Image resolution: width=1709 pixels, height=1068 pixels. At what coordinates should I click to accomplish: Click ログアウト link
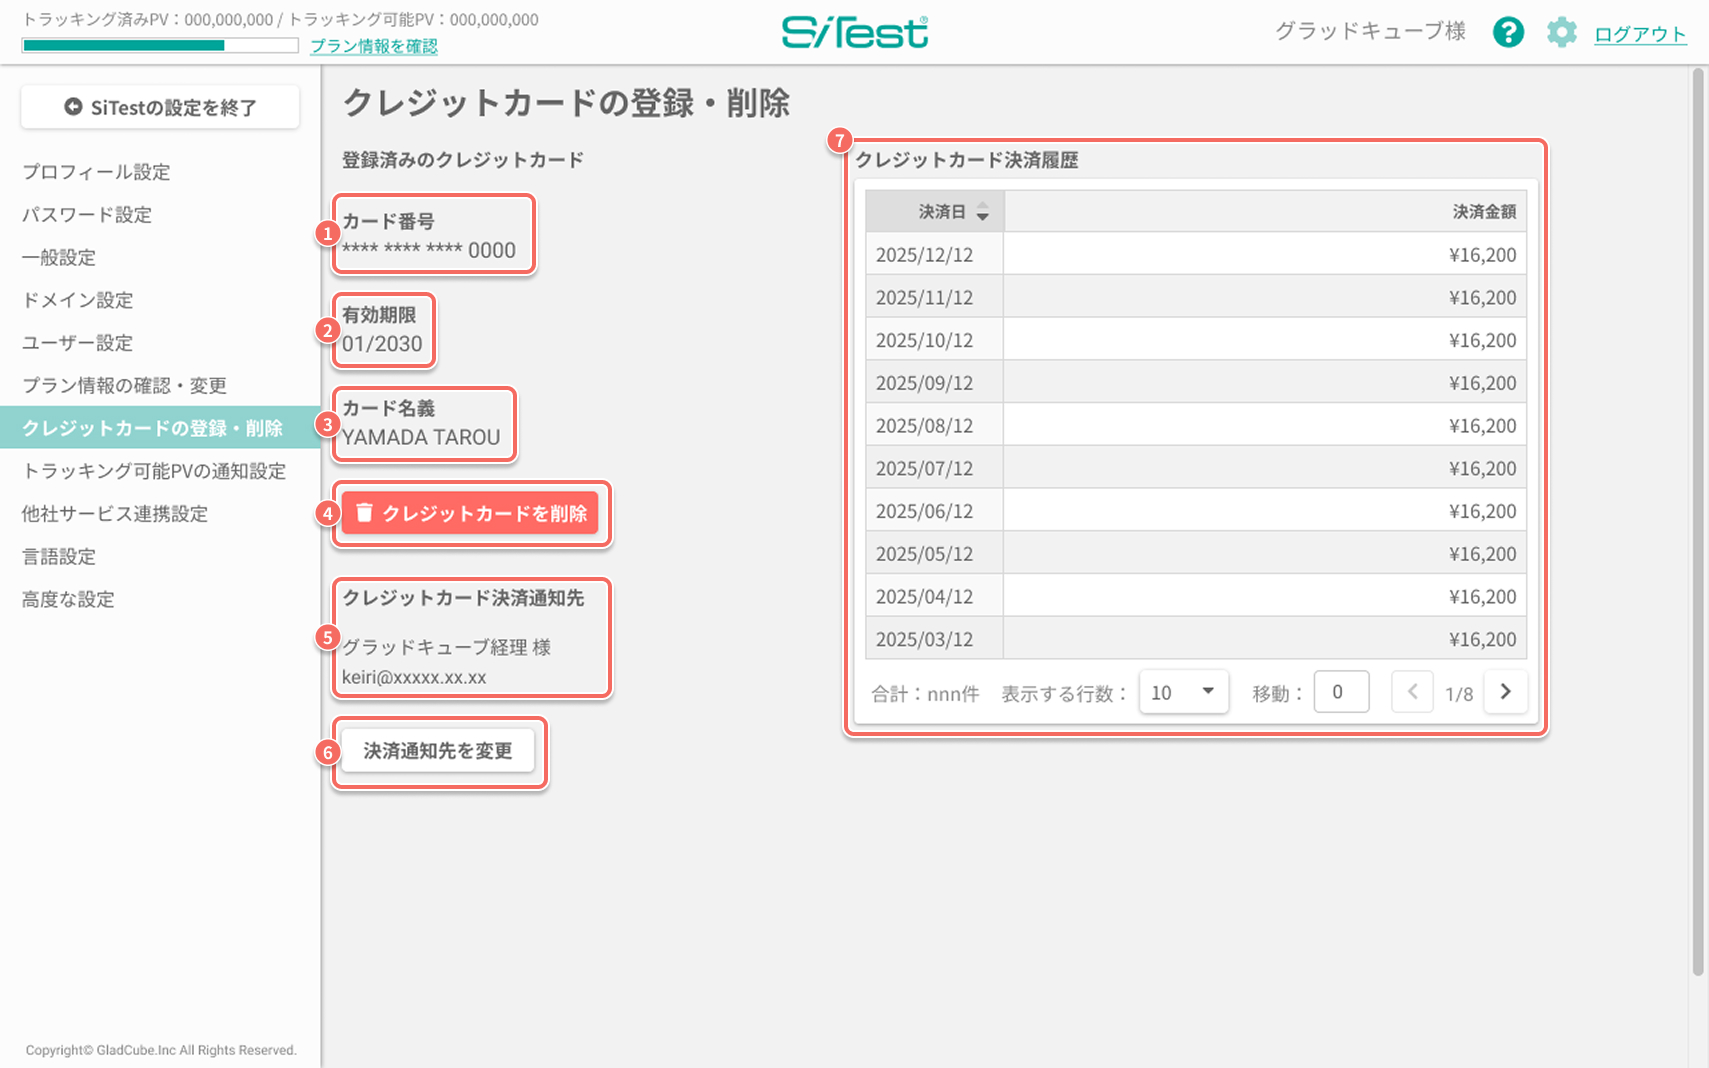pyautogui.click(x=1640, y=34)
